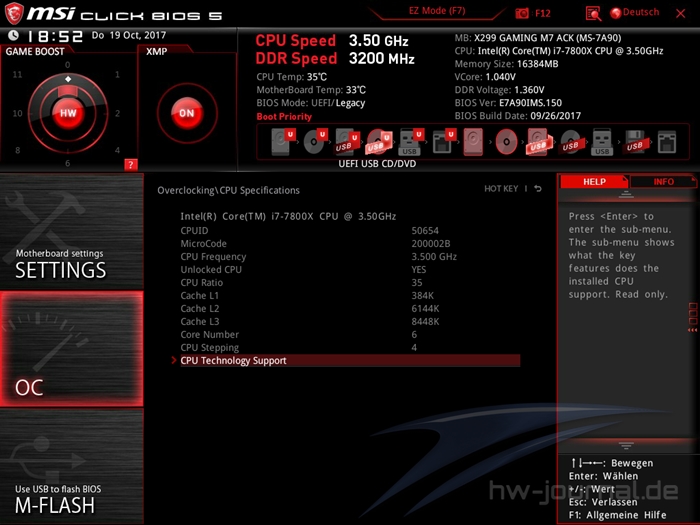Viewport: 700px width, 525px height.
Task: Open the SETTINGS motherboard settings tile
Action: point(71,231)
